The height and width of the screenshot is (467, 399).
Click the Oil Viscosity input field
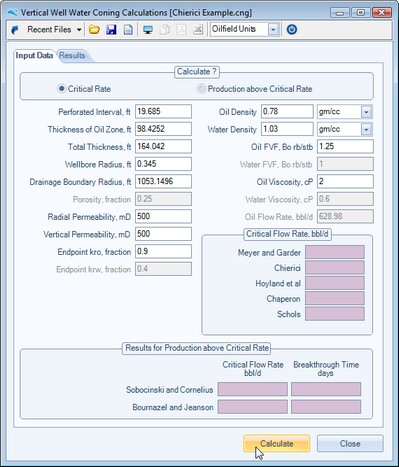point(345,181)
